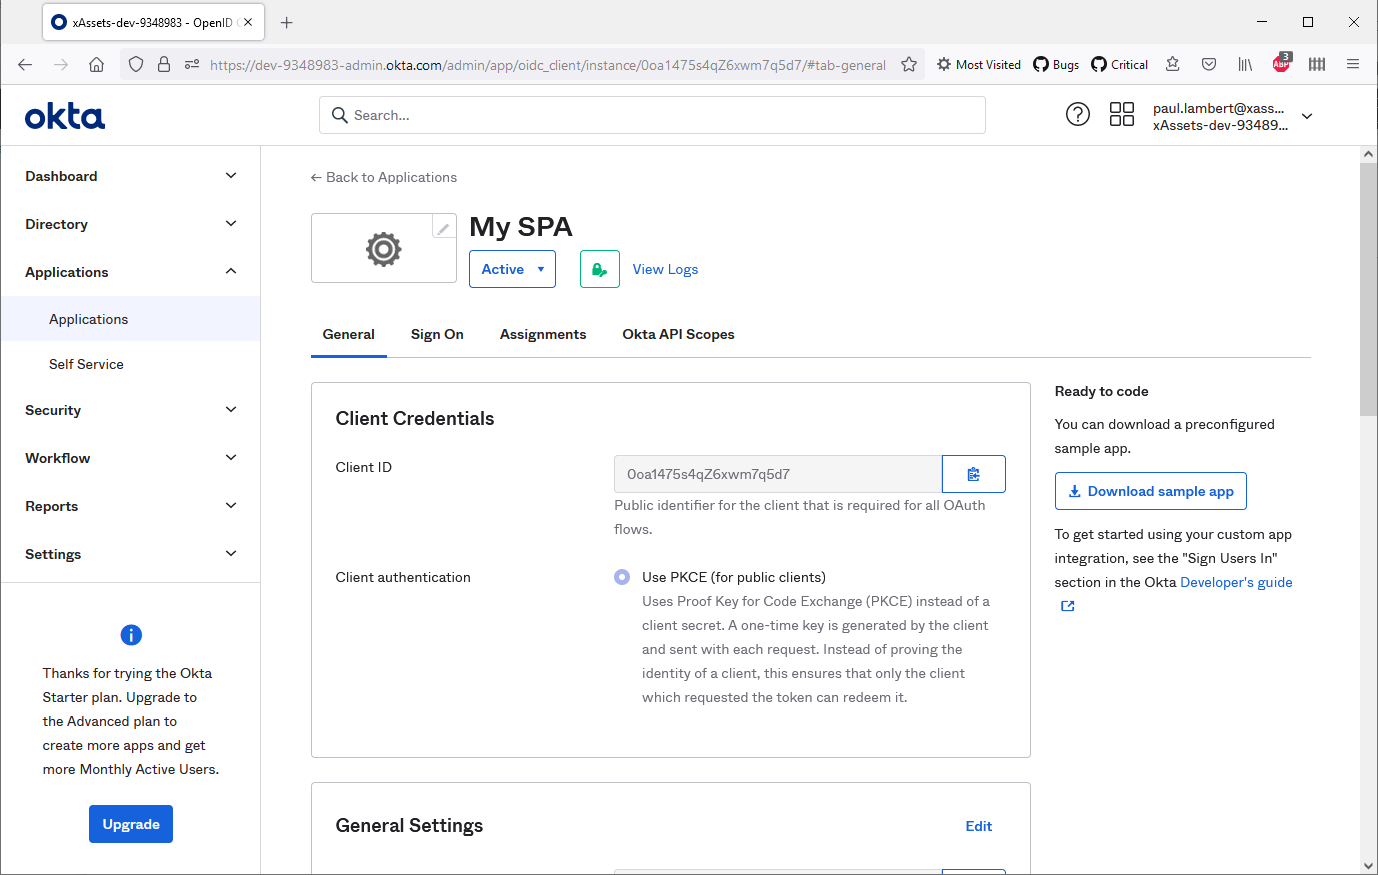
Task: Open the Firefox hamburger menu
Action: point(1352,65)
